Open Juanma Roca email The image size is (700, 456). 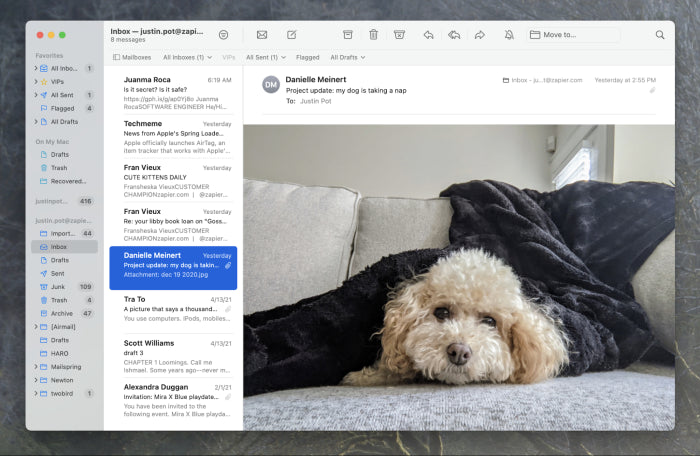173,92
